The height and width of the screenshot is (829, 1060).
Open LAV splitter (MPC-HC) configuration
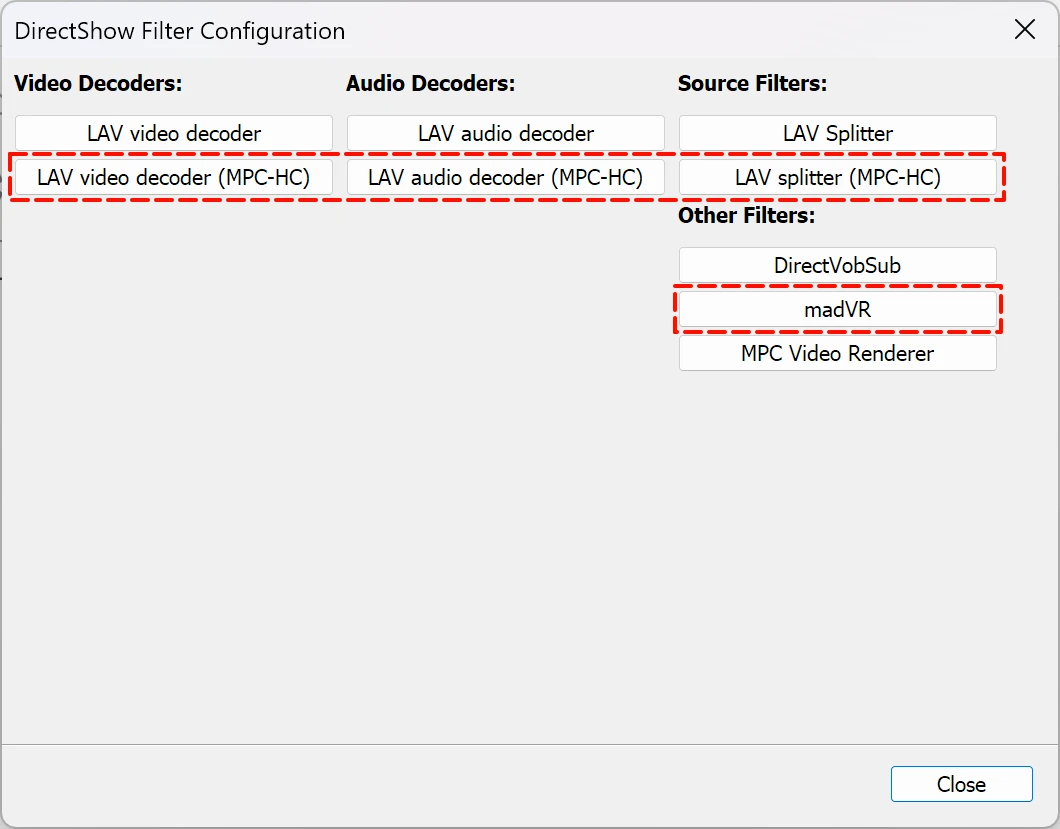coord(838,178)
